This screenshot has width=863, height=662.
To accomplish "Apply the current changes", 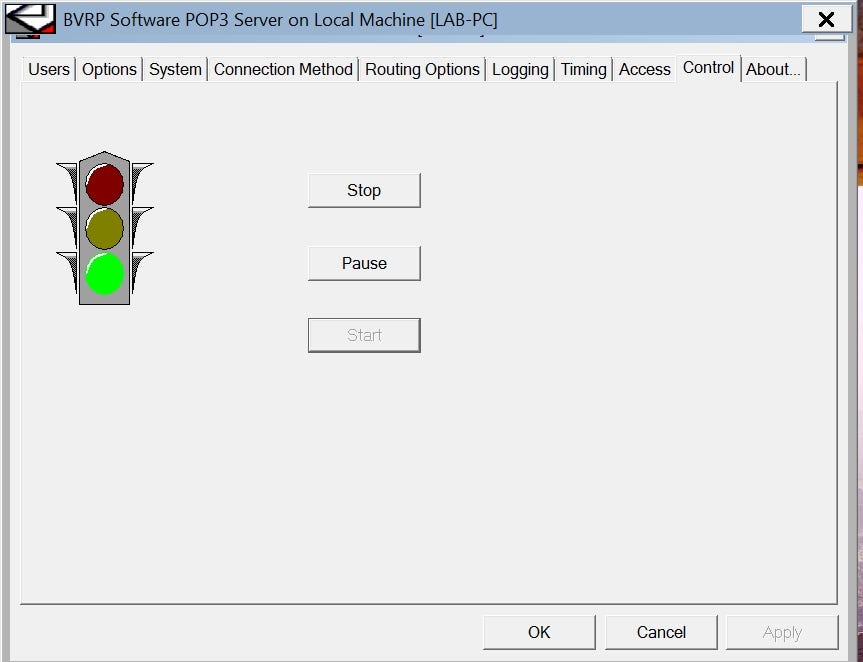I will [782, 632].
